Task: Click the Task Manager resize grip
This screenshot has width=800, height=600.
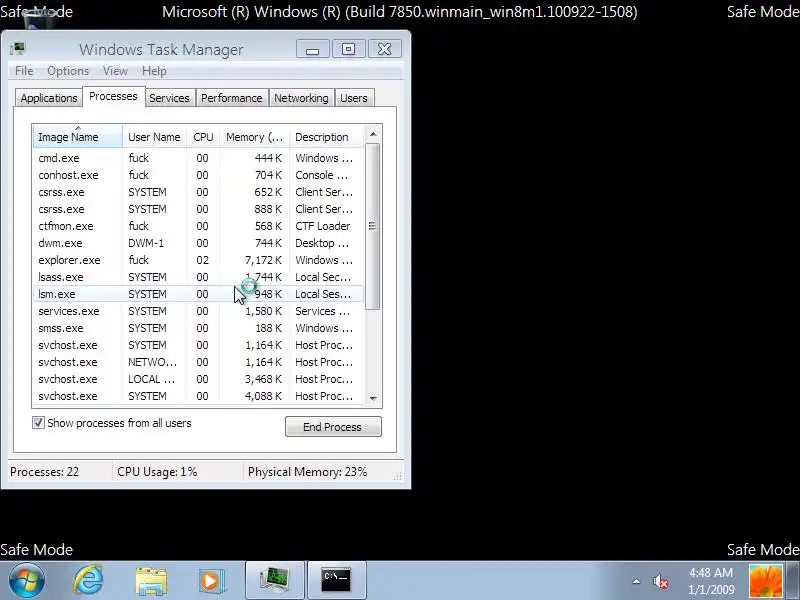Action: [x=398, y=476]
